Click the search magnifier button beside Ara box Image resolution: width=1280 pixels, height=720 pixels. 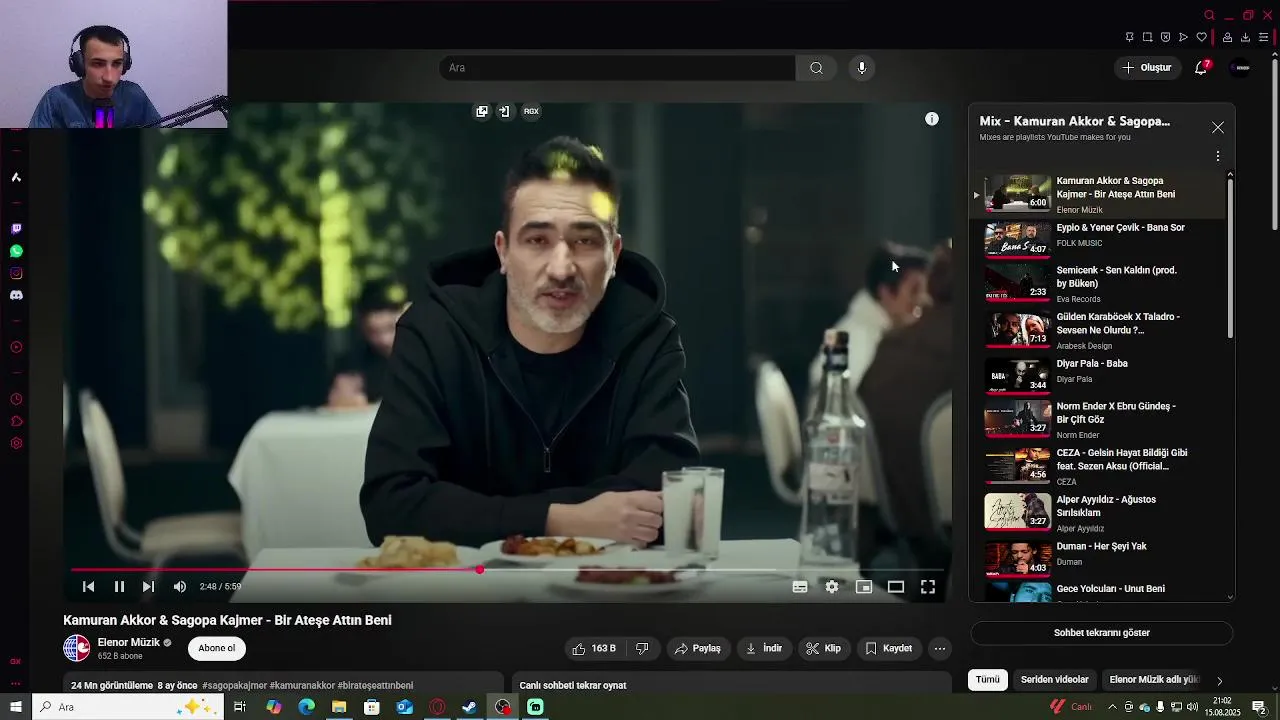pyautogui.click(x=816, y=68)
